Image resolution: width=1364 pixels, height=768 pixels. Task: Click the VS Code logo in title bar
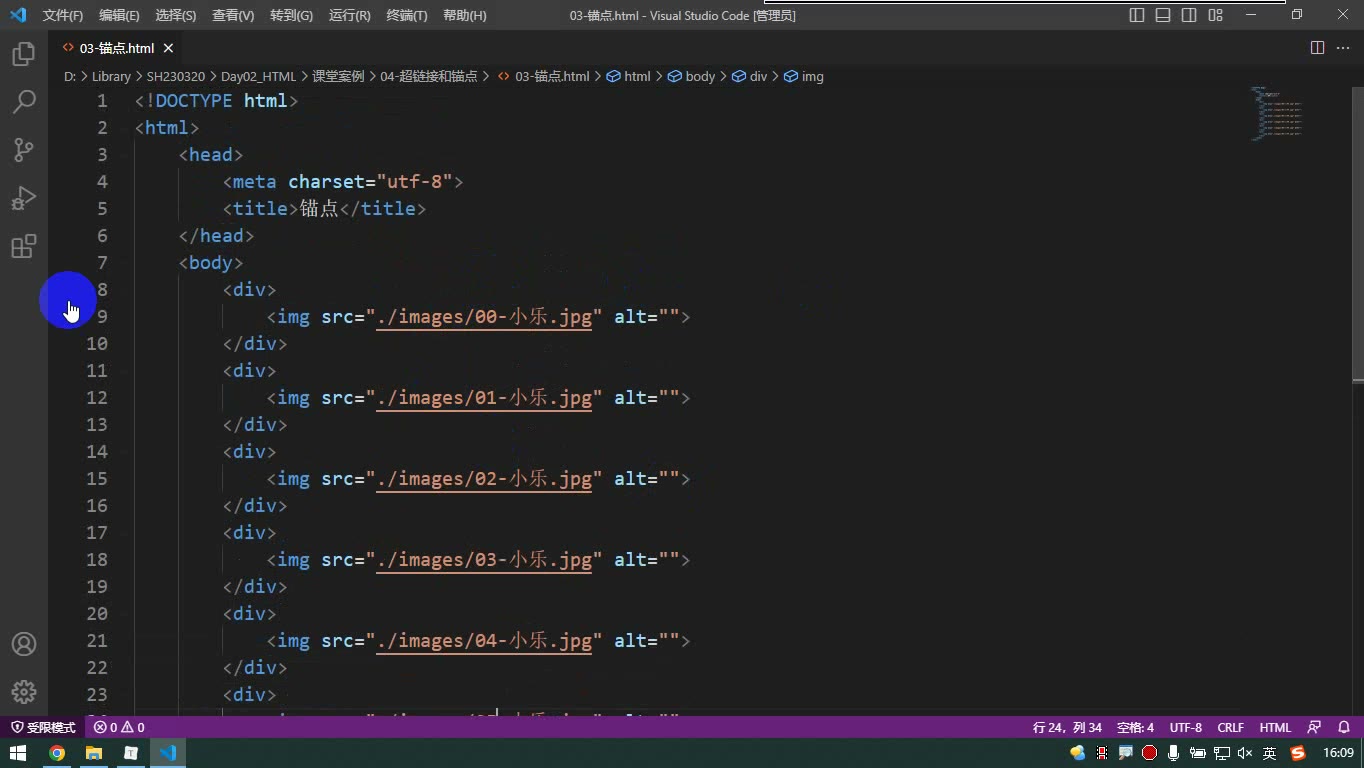(17, 15)
